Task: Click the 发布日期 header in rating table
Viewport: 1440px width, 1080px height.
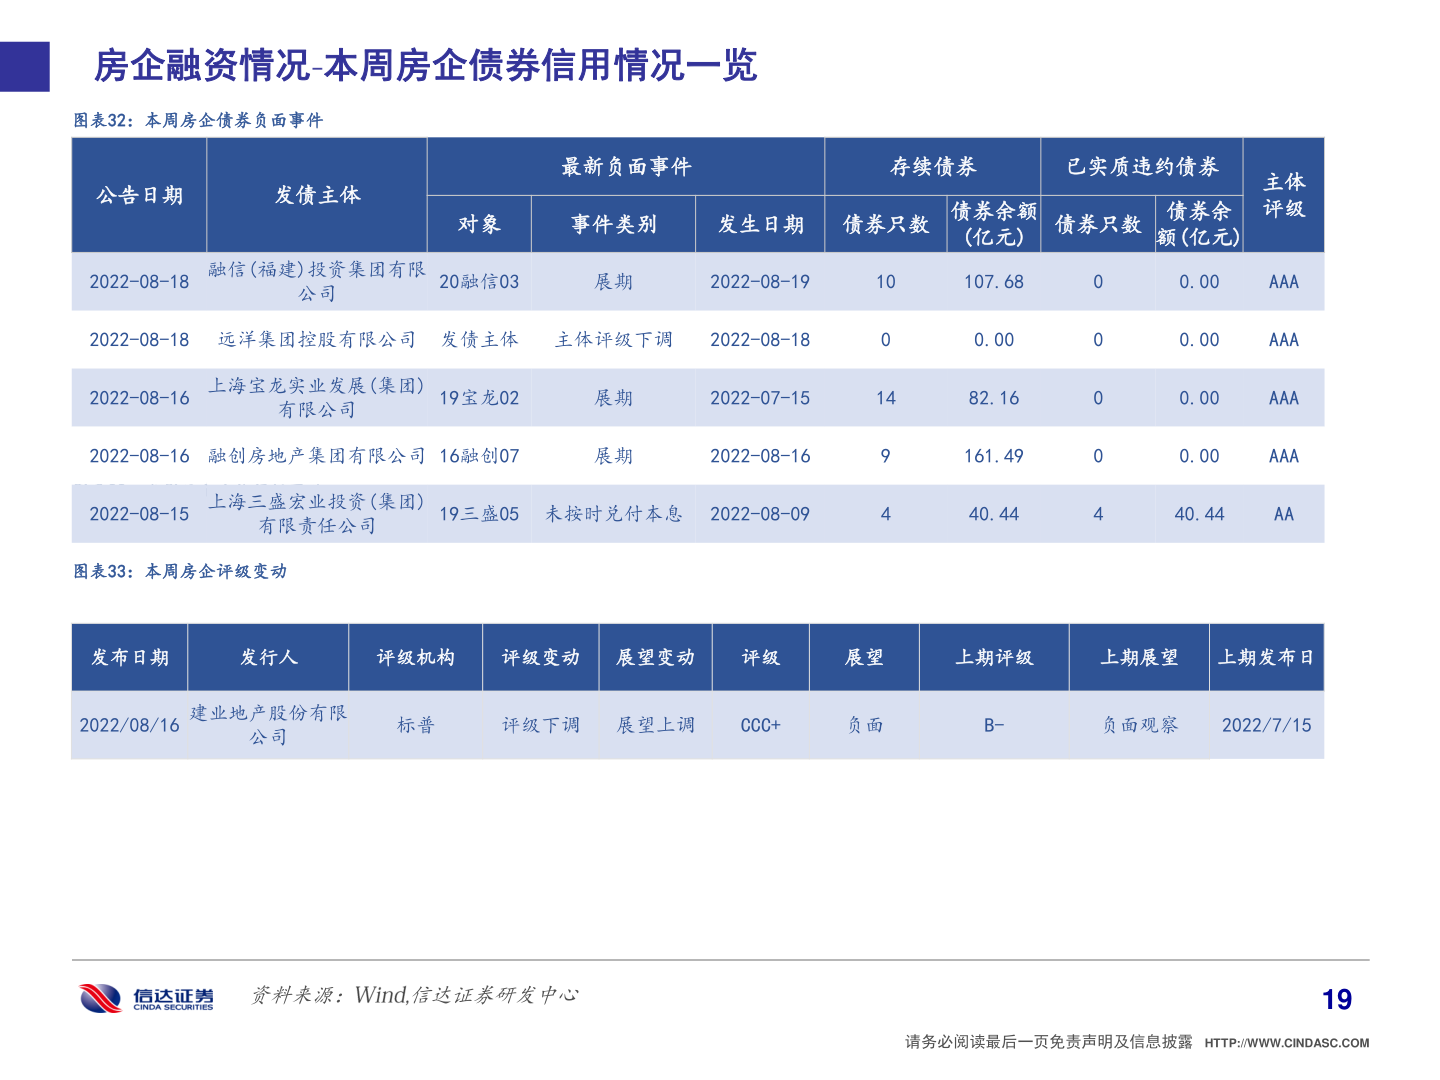Action: (130, 657)
